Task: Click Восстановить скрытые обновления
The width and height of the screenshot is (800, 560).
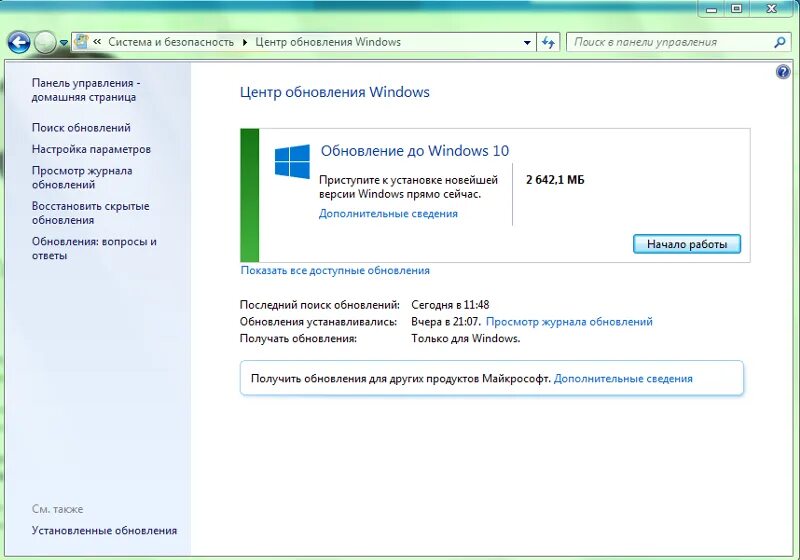Action: (91, 213)
